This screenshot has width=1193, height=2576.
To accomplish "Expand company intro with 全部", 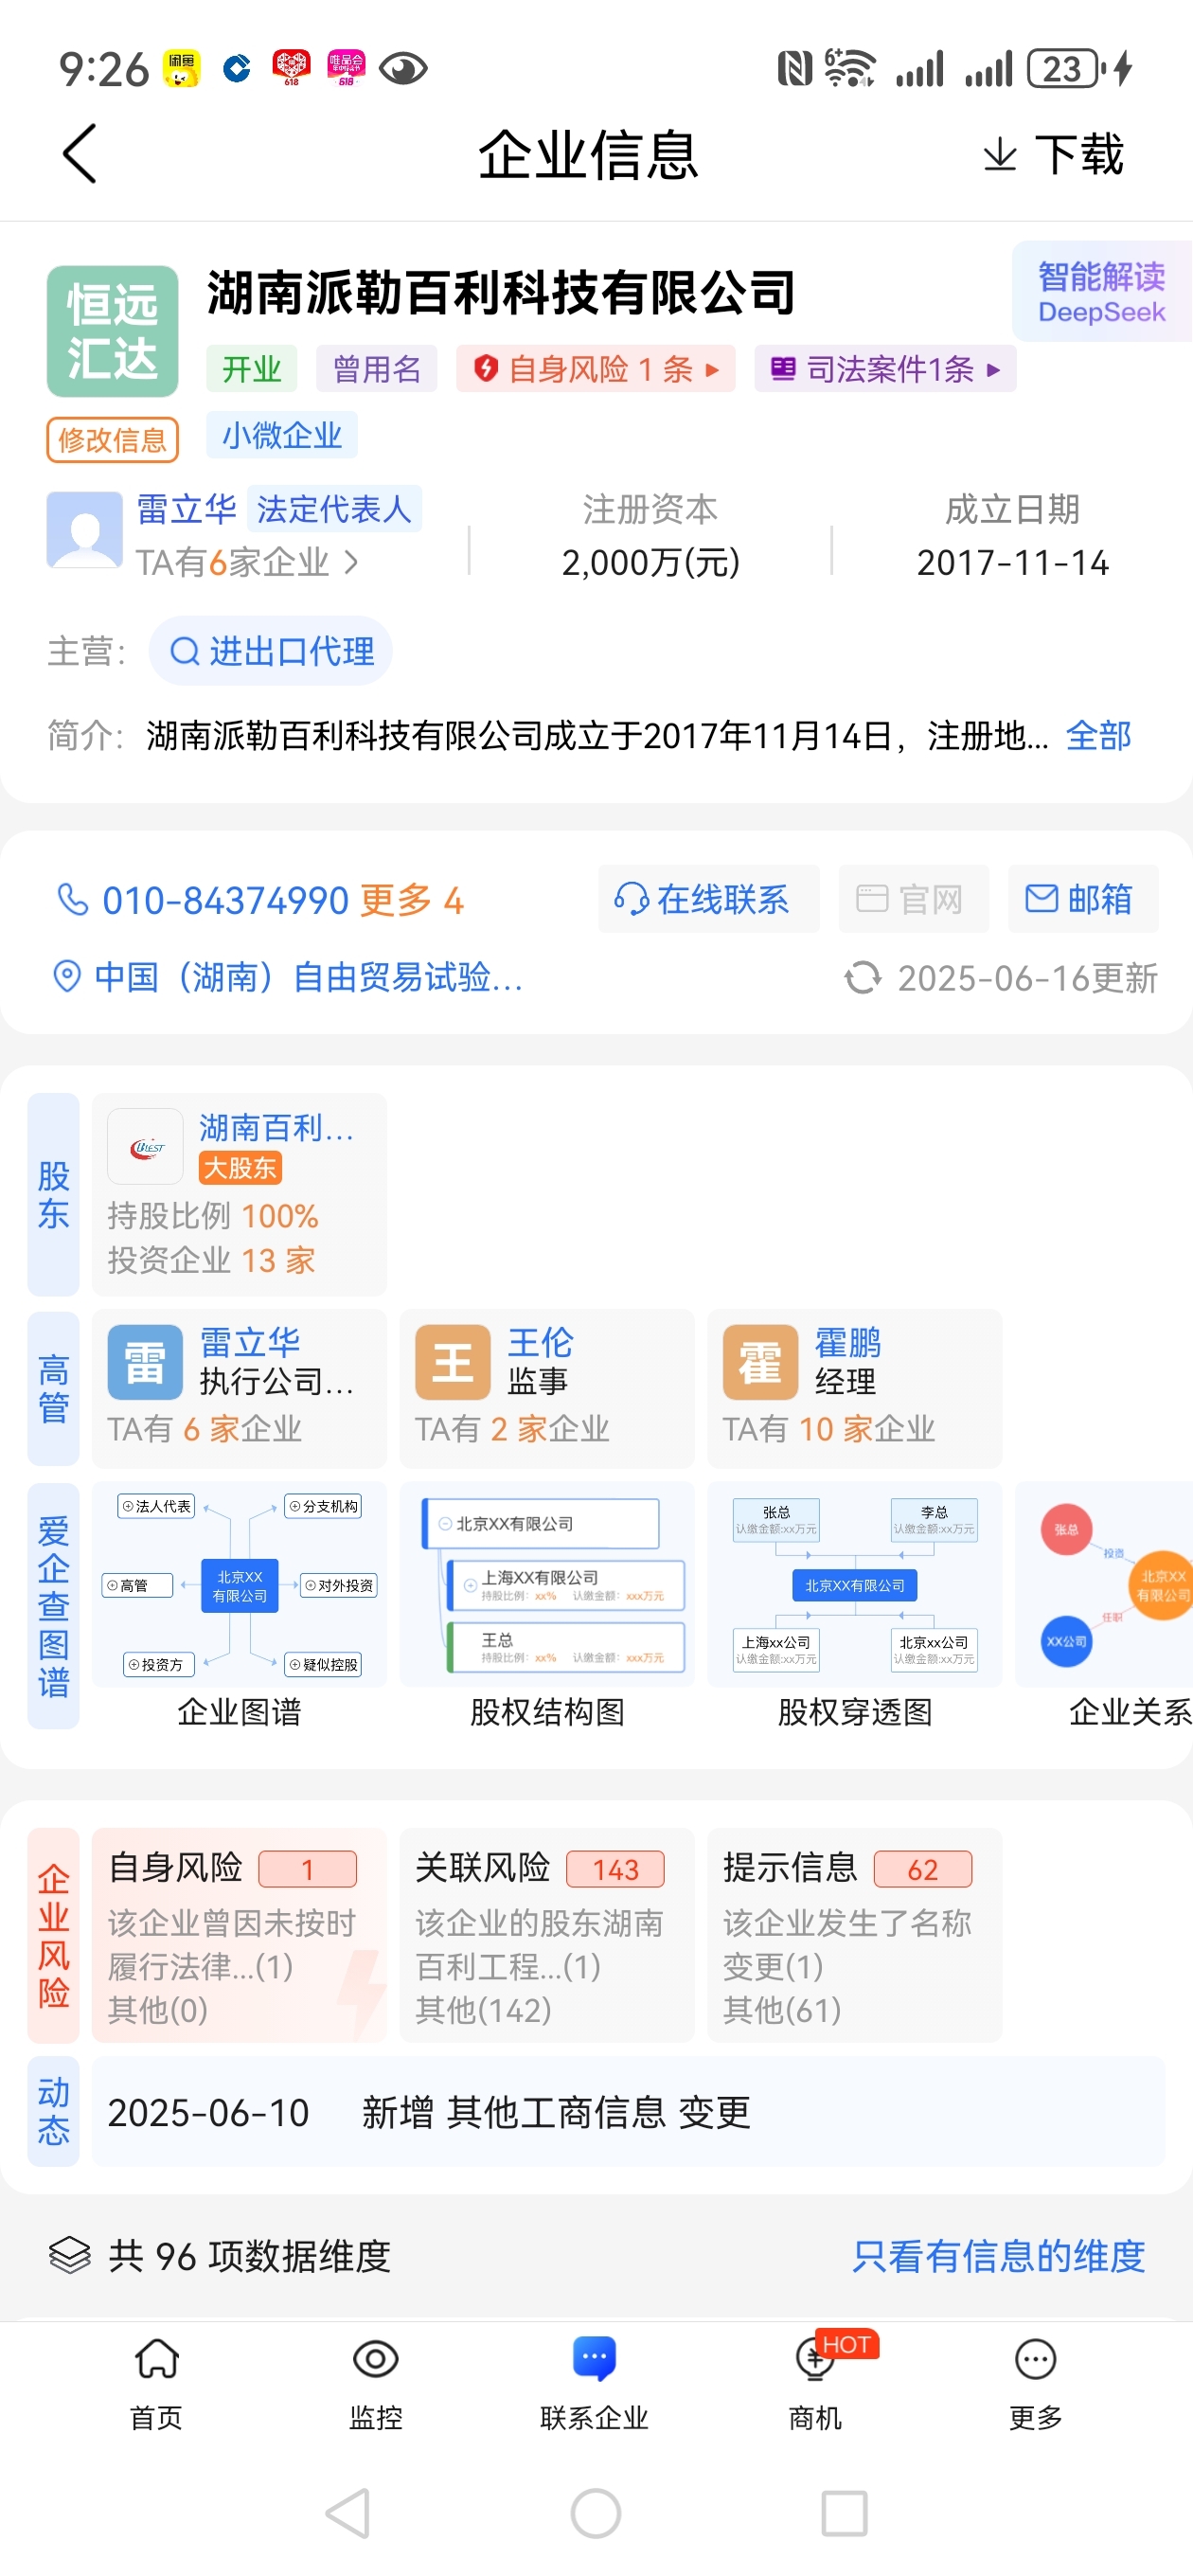I will point(1098,736).
